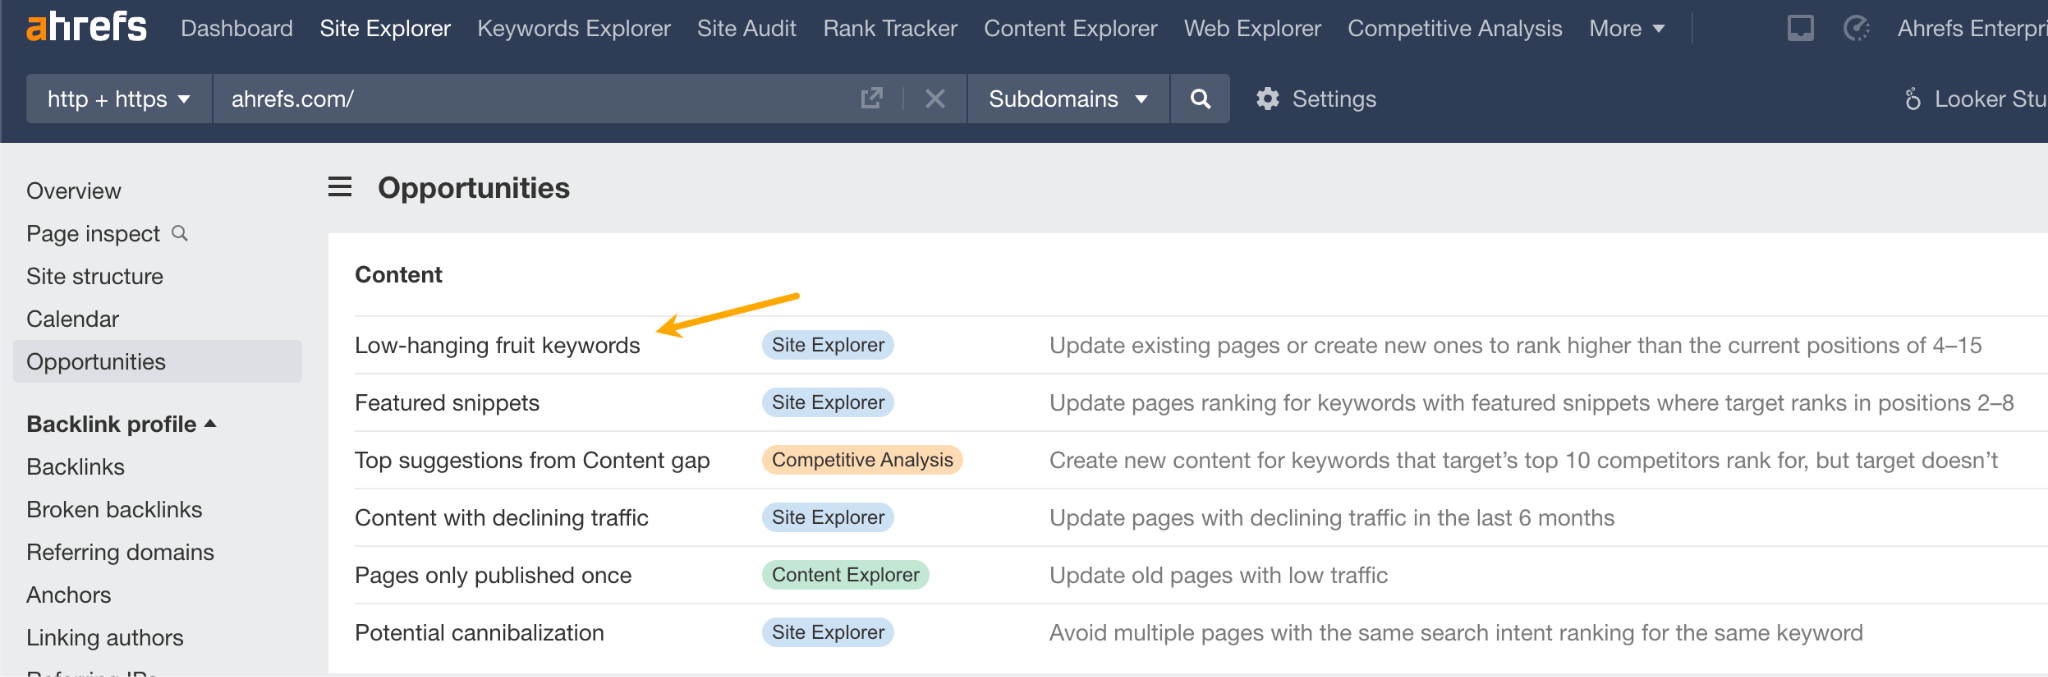The width and height of the screenshot is (2048, 677).
Task: Click the Page inspect magnifier icon
Action: [x=180, y=233]
